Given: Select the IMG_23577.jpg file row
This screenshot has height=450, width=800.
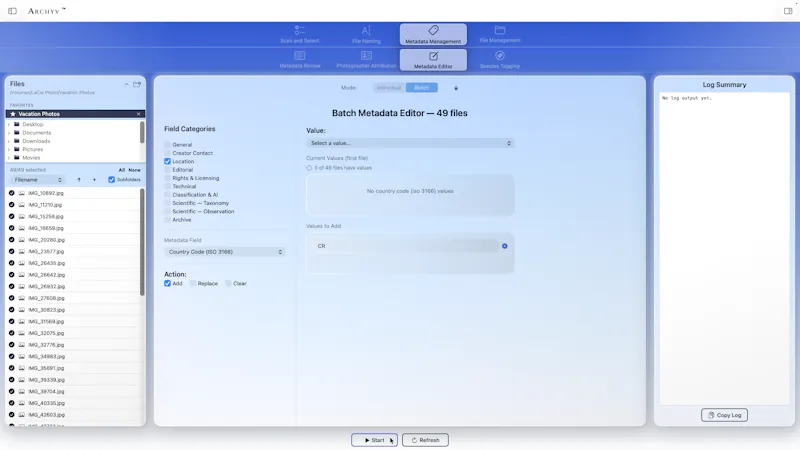Looking at the screenshot, I should pos(73,252).
